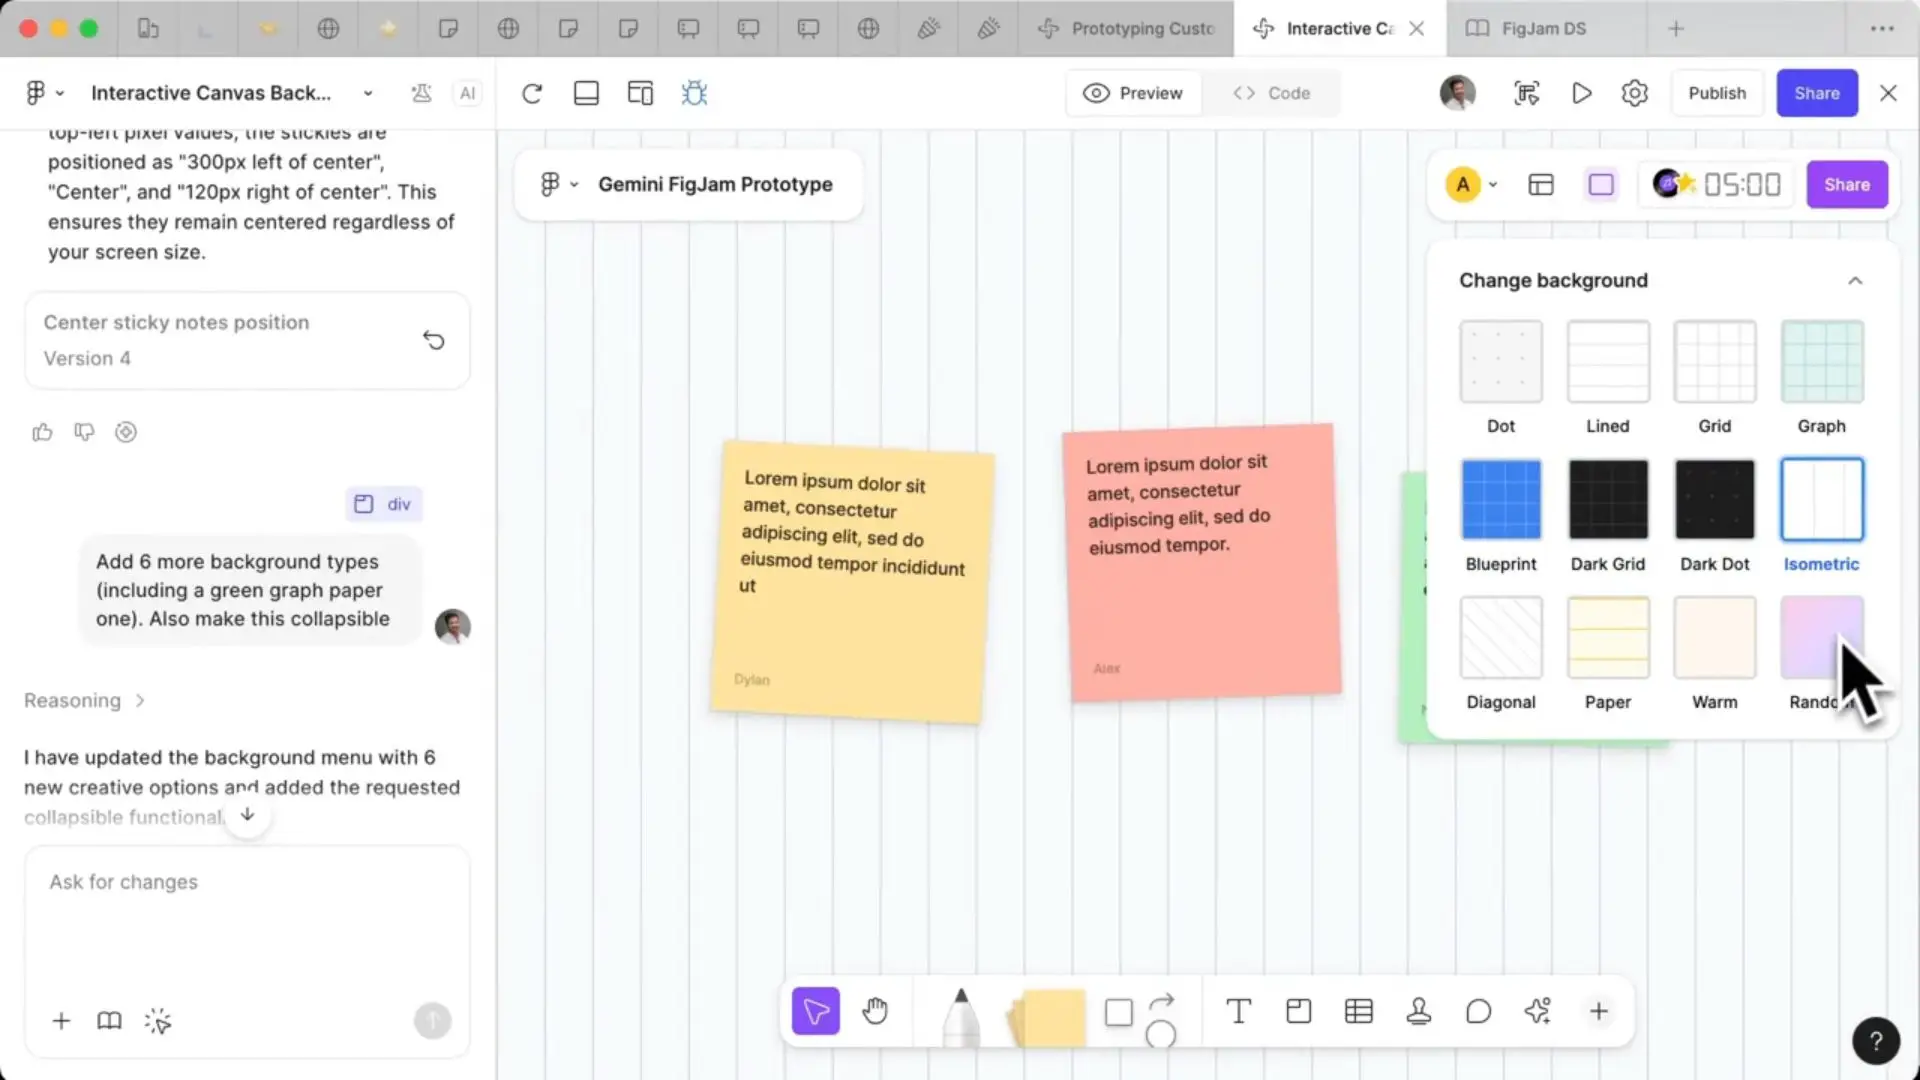Viewport: 1920px width, 1080px height.
Task: Choose the Diagonal background swatch
Action: coord(1500,637)
